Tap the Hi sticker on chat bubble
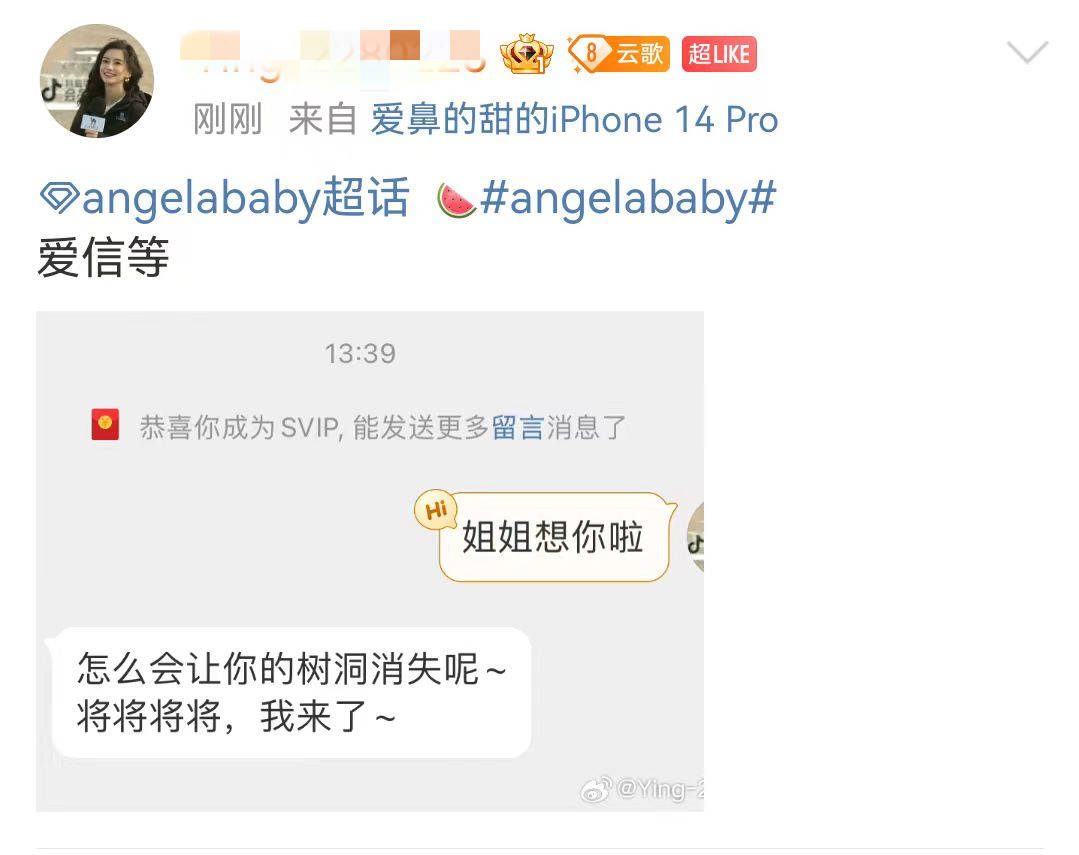 436,510
